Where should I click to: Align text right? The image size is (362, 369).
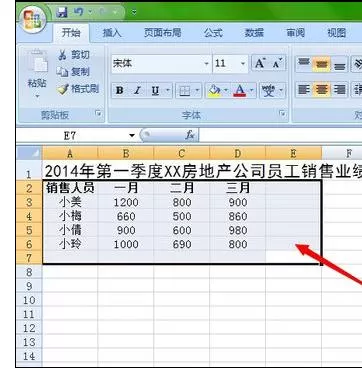point(339,90)
